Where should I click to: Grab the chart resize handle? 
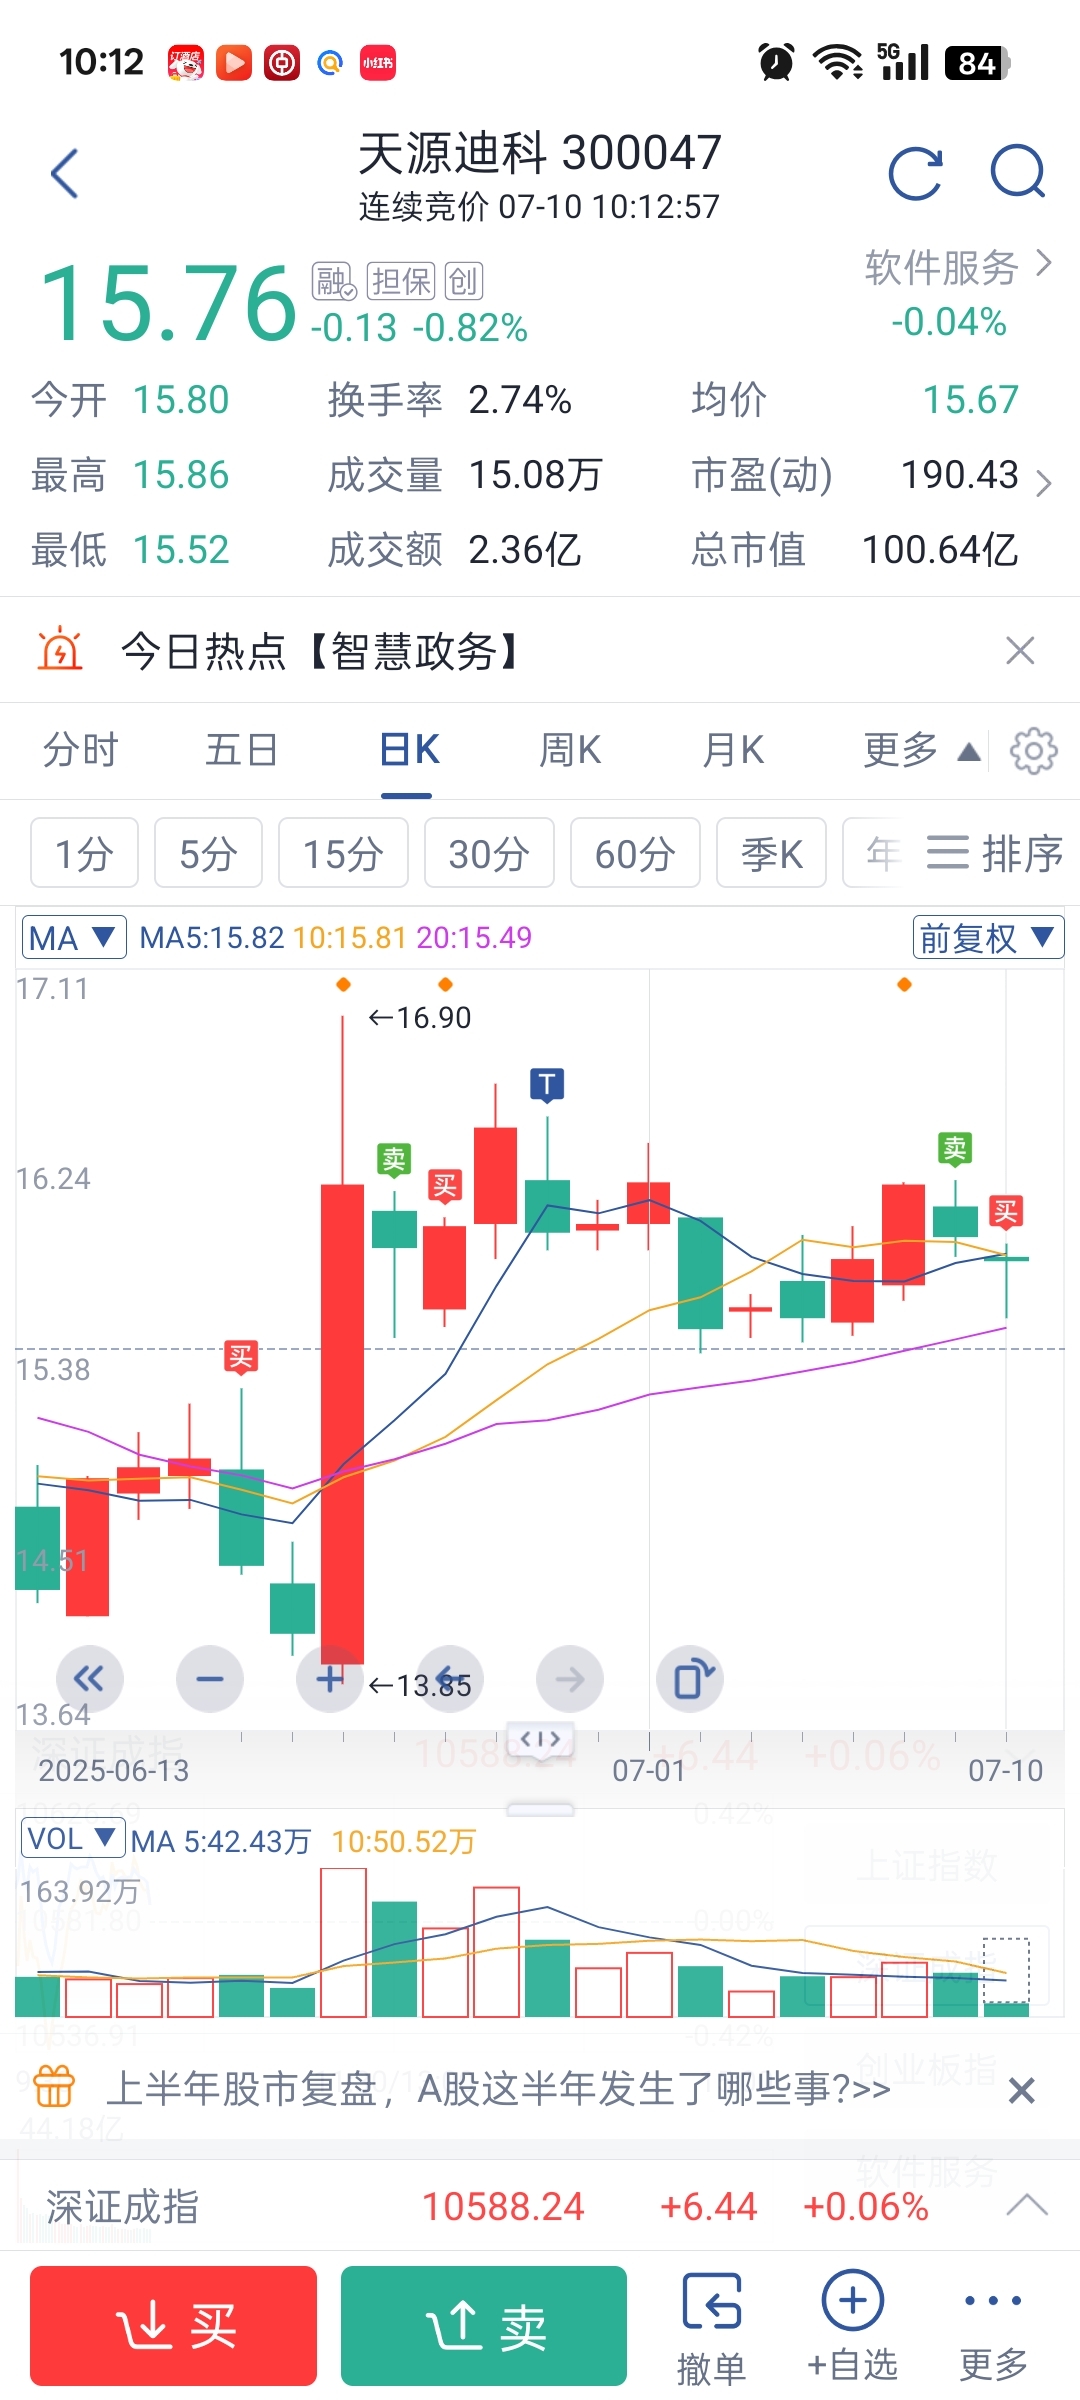pyautogui.click(x=540, y=1810)
